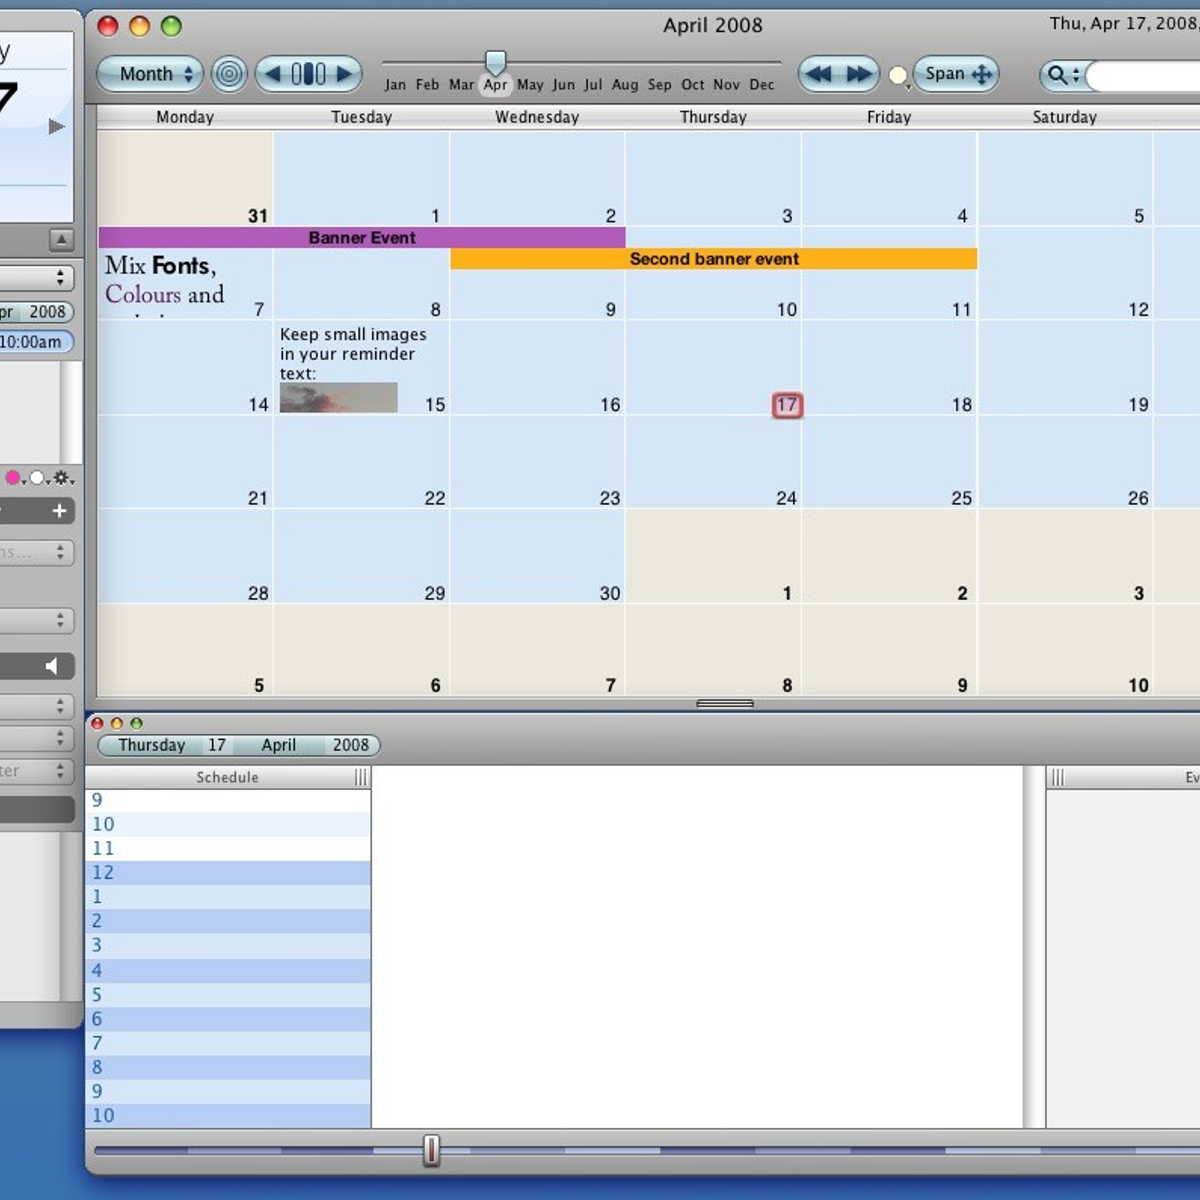The image size is (1200, 1200).
Task: Open the Month view selector dropdown
Action: pyautogui.click(x=148, y=74)
